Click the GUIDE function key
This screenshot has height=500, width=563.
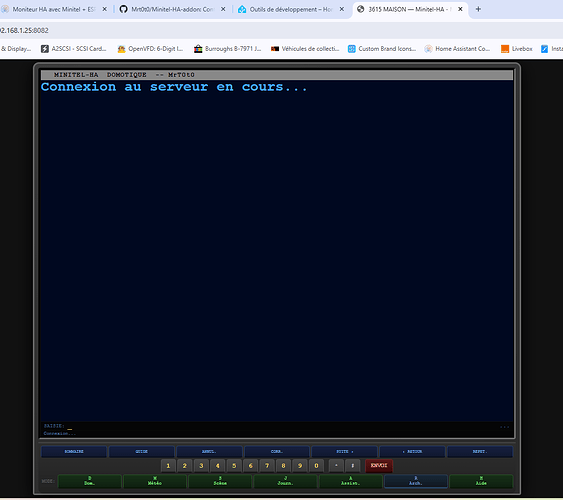coord(141,452)
